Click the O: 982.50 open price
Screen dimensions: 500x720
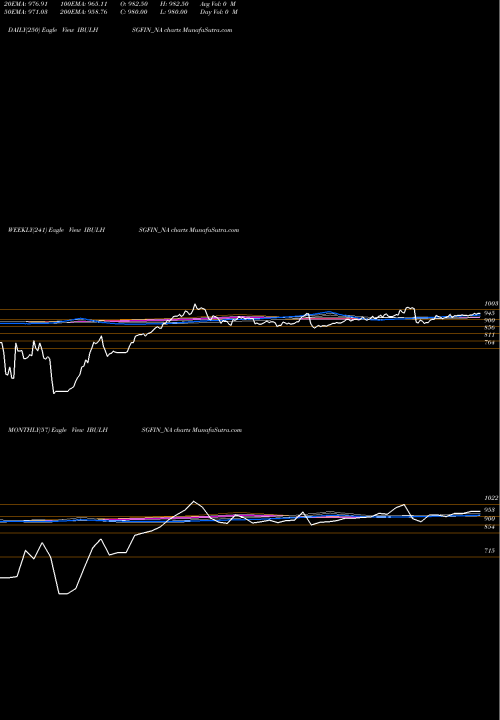[133, 4]
